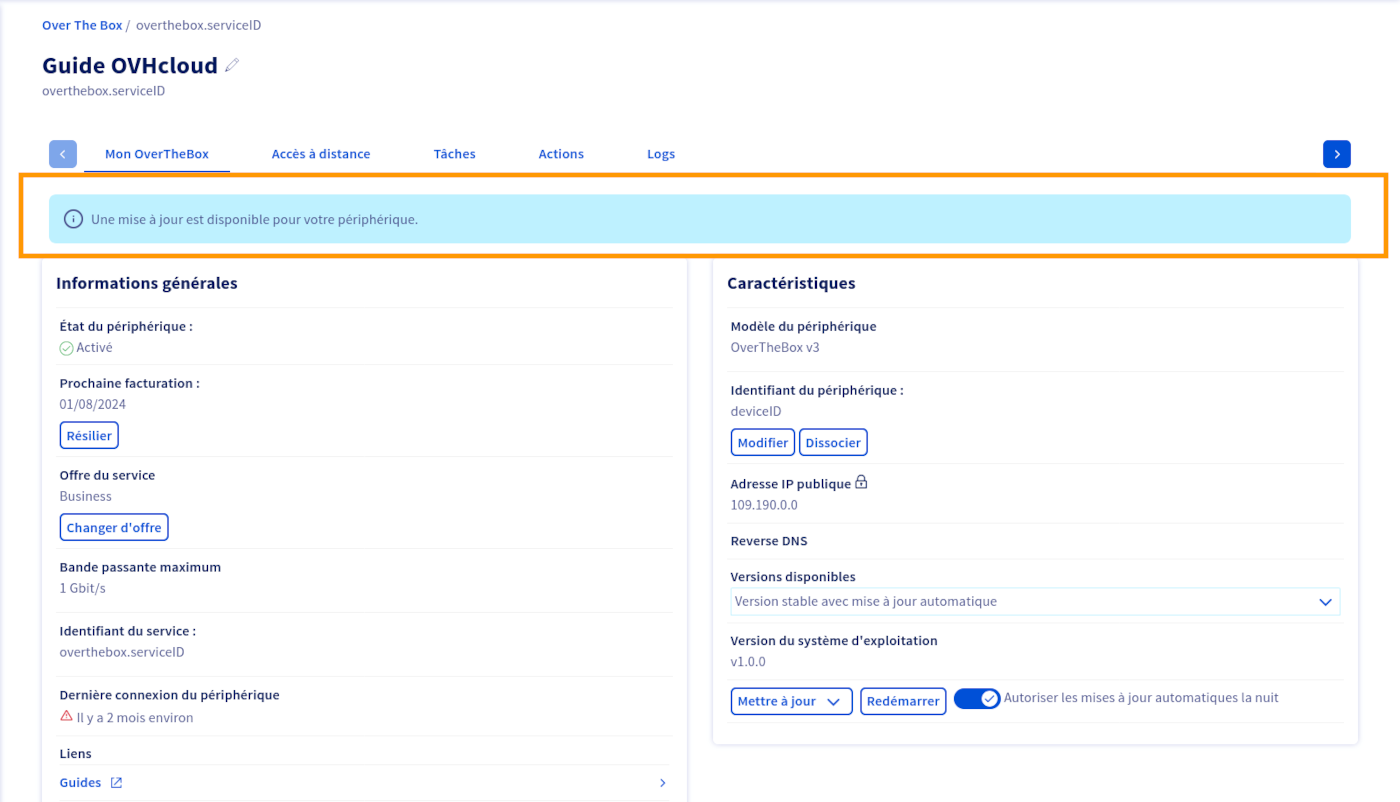Expand the Mettre à jour dropdown button

tap(791, 702)
